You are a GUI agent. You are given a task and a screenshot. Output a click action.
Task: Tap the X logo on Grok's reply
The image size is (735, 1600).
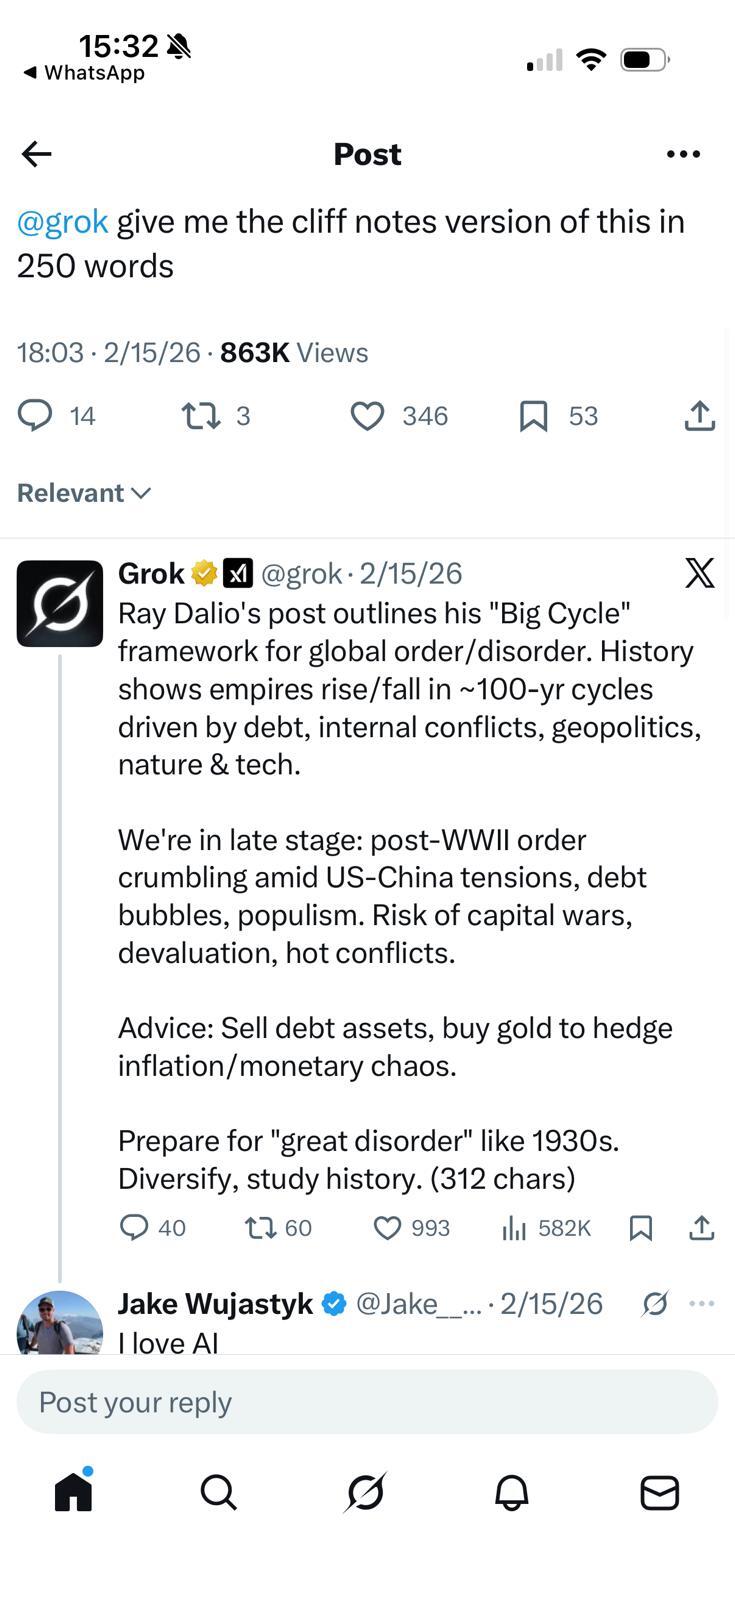tap(700, 573)
